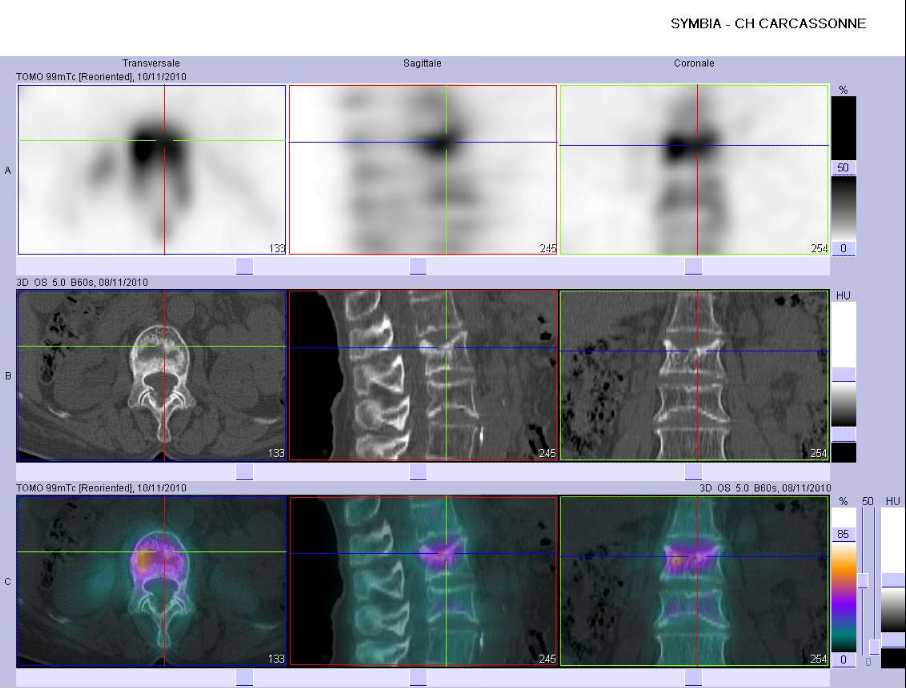906x688 pixels.
Task: Click the lower window handle on row B HU bar
Action: tap(844, 434)
